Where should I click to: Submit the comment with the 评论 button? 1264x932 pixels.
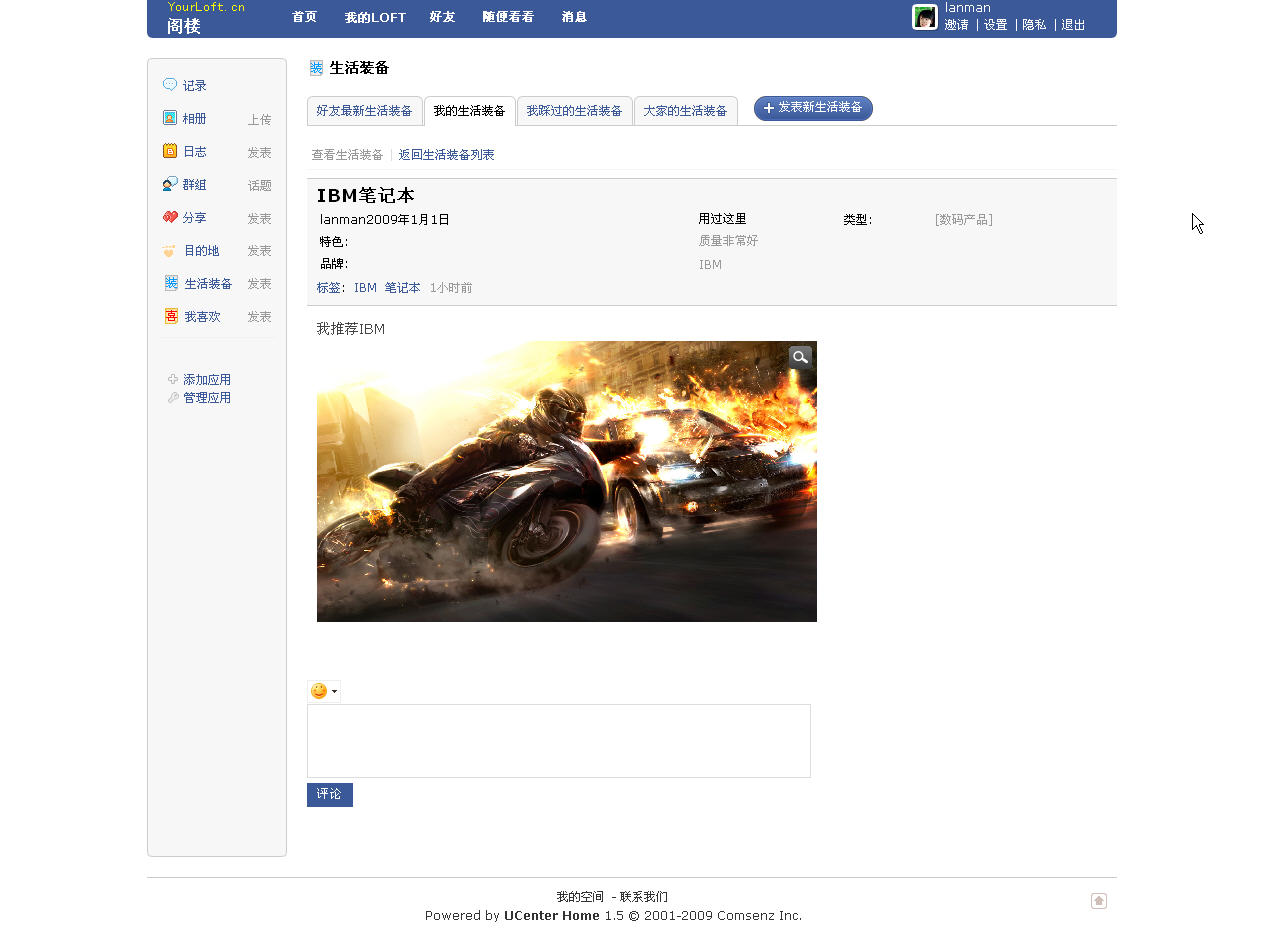tap(330, 795)
